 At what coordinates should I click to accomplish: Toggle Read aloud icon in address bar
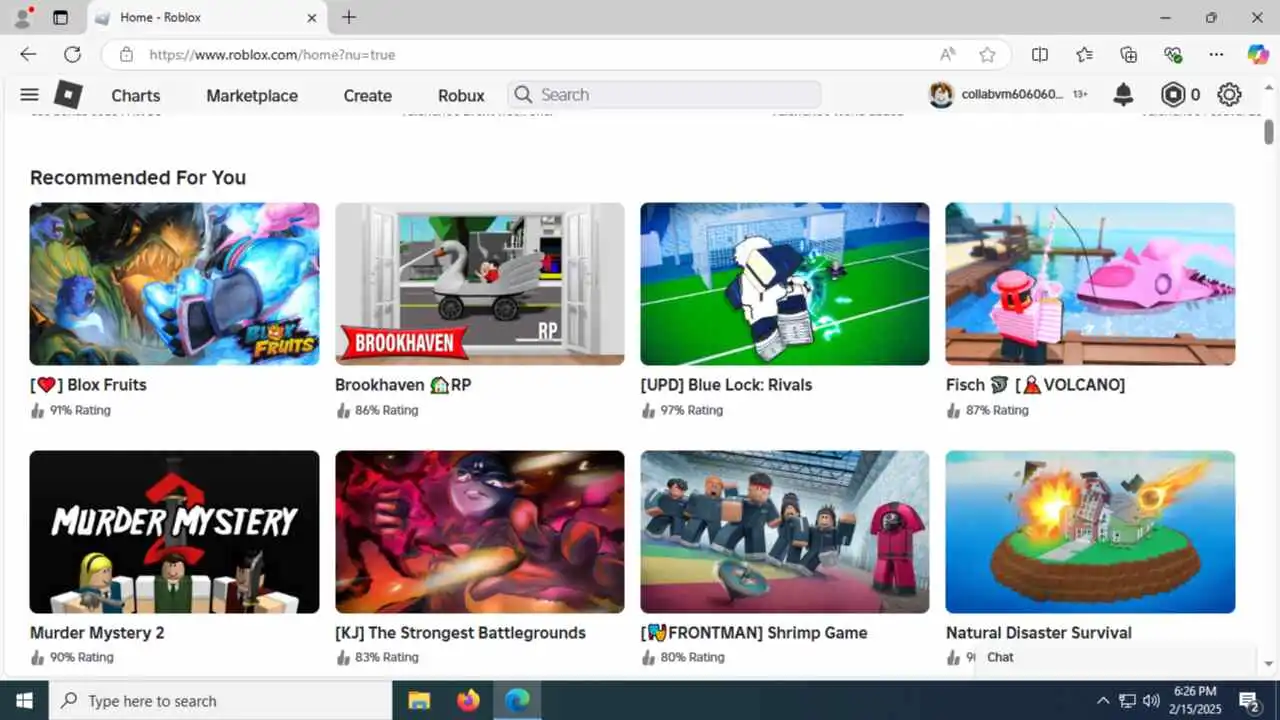947,55
